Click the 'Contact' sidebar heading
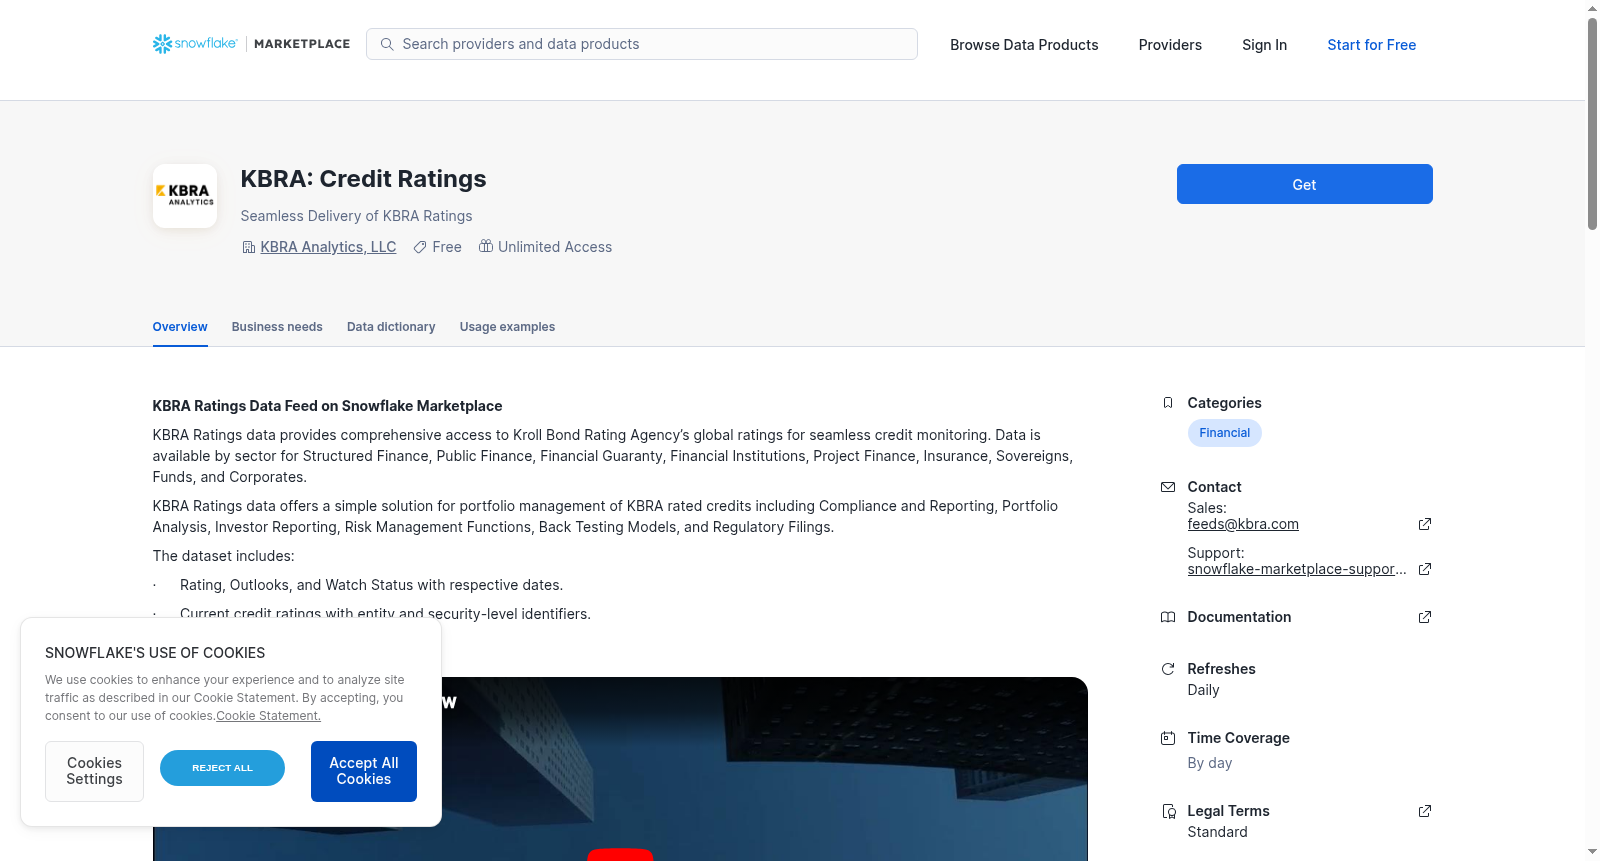Image resolution: width=1600 pixels, height=861 pixels. [x=1214, y=487]
